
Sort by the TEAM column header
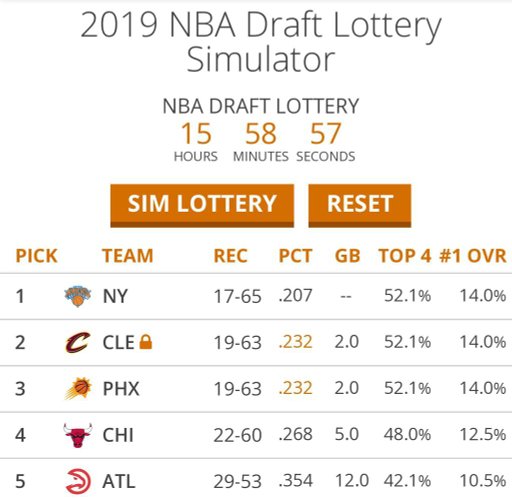128,256
